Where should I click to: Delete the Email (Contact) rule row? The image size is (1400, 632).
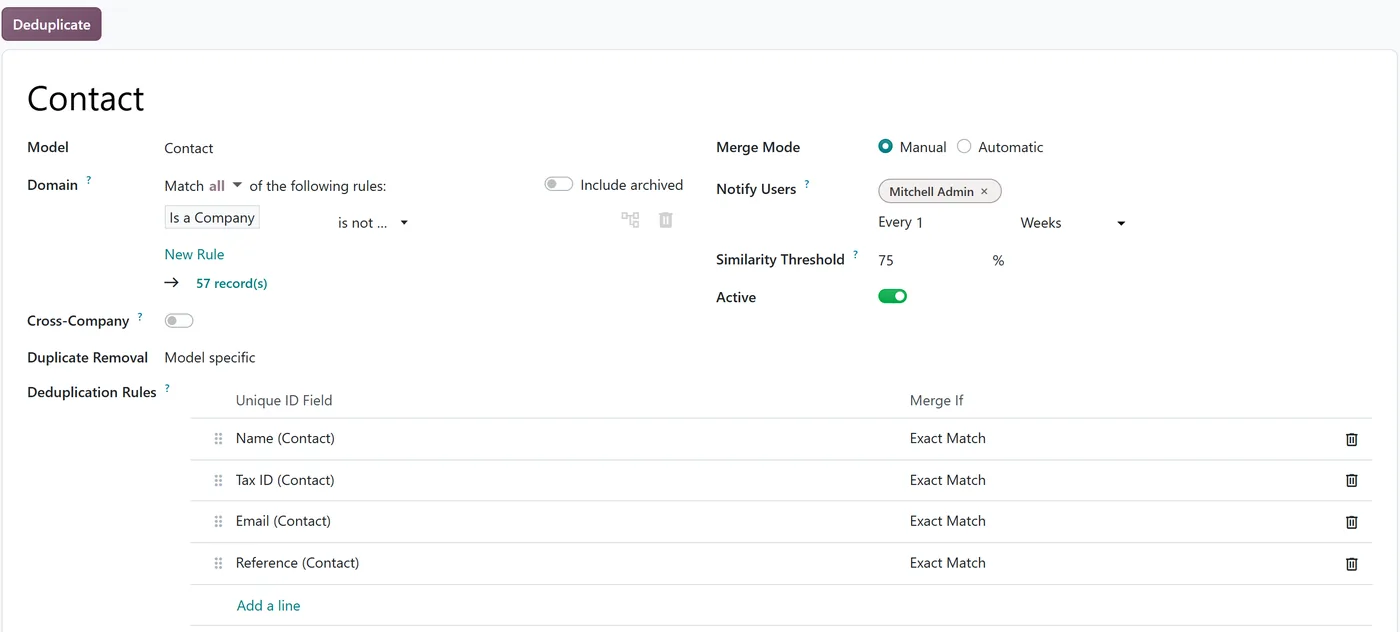1351,522
